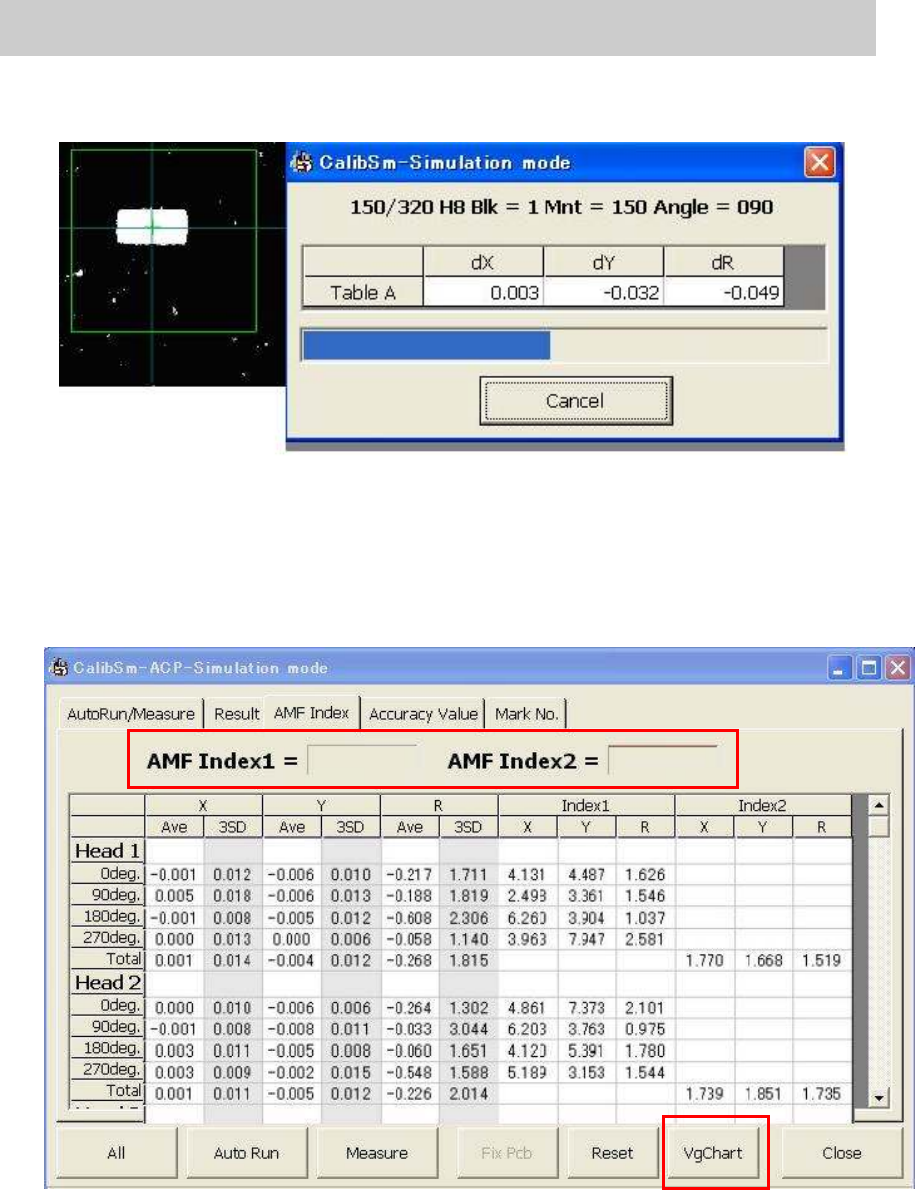Viewport: 915px width, 1190px height.
Task: Open the AutoRun/Measure tab
Action: tap(130, 714)
